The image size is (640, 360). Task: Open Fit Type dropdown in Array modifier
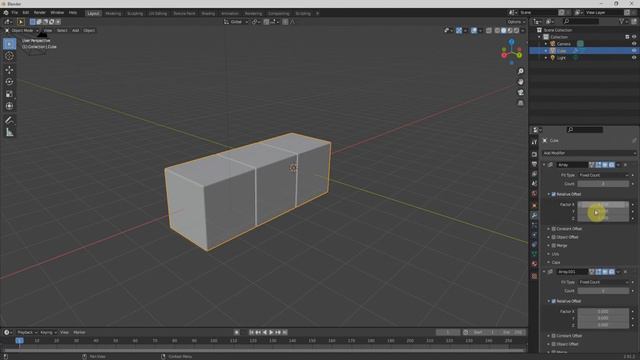click(x=603, y=175)
